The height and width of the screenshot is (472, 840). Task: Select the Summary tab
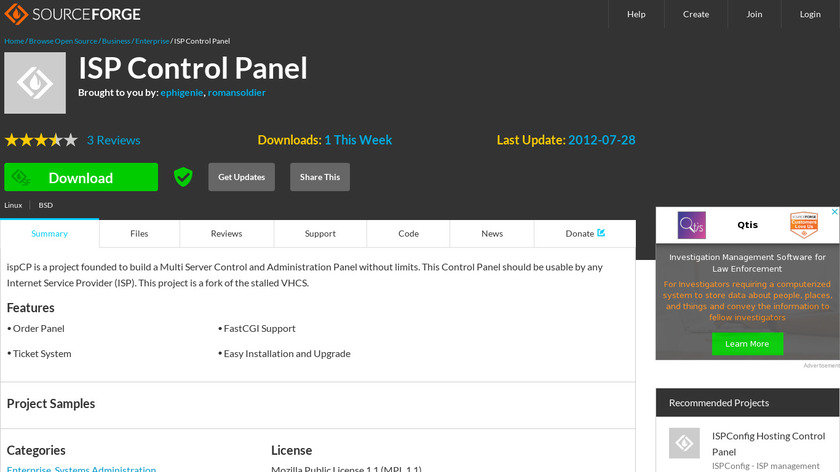[49, 234]
